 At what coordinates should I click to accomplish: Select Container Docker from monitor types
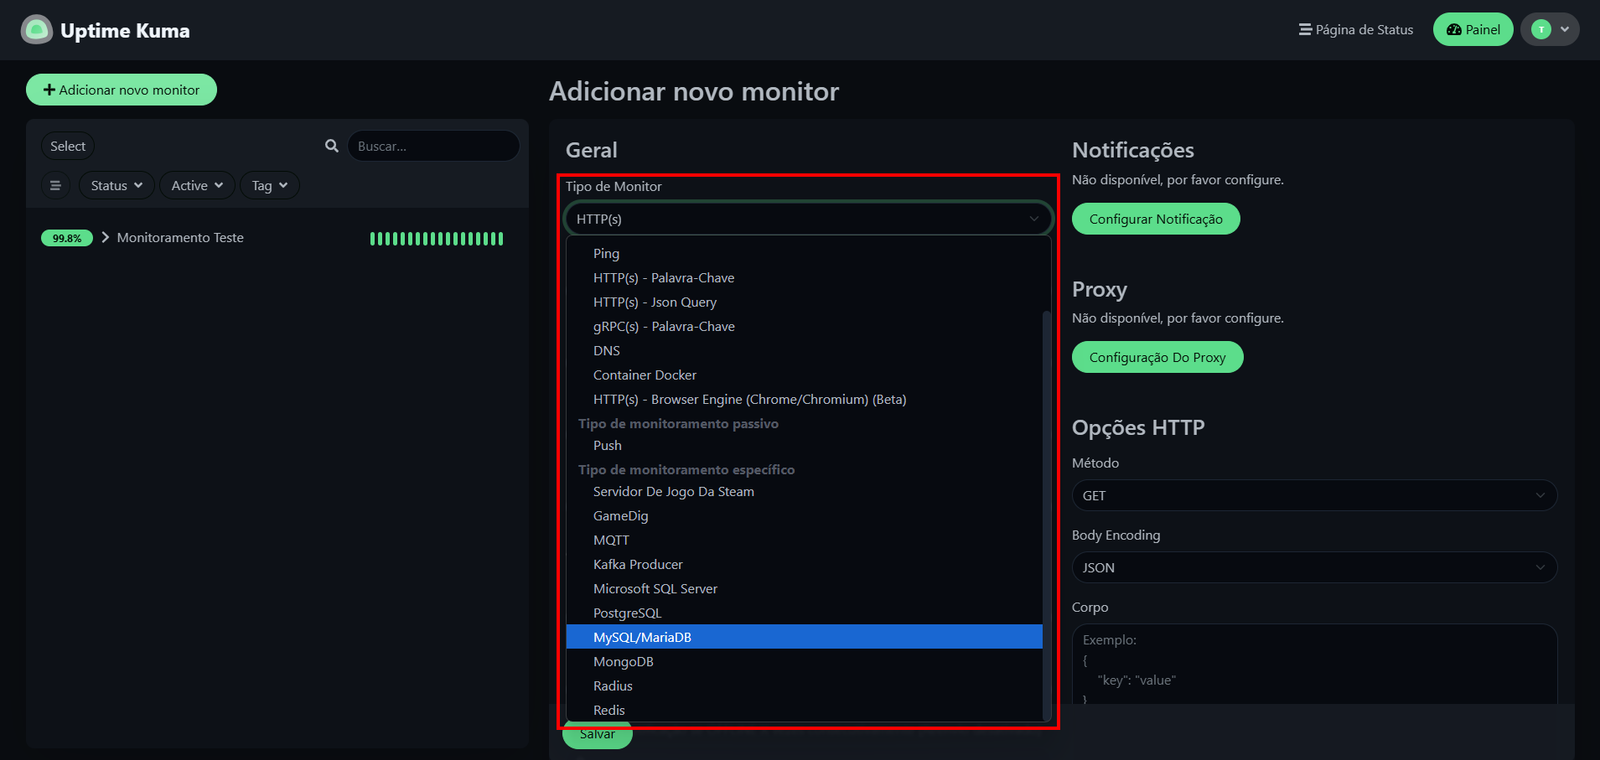pos(644,375)
